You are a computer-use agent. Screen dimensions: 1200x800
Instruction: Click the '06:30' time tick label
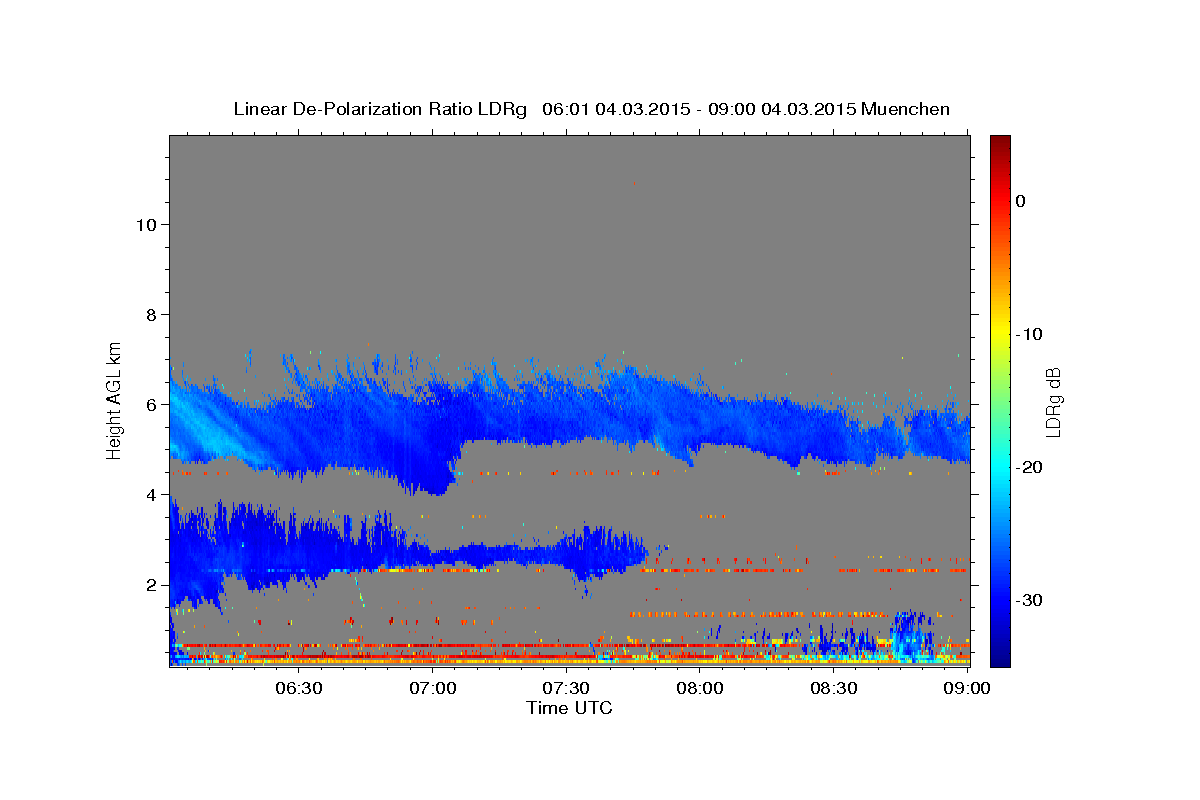pyautogui.click(x=298, y=689)
